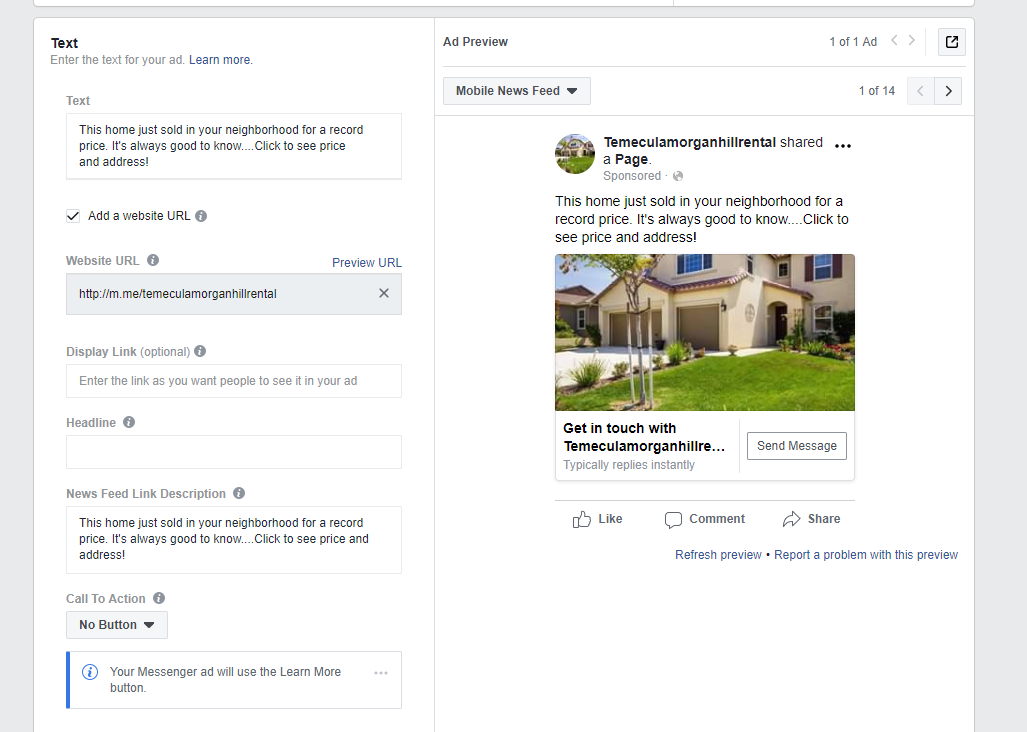Click the Website URL input field
Image resolution: width=1027 pixels, height=732 pixels.
click(234, 294)
